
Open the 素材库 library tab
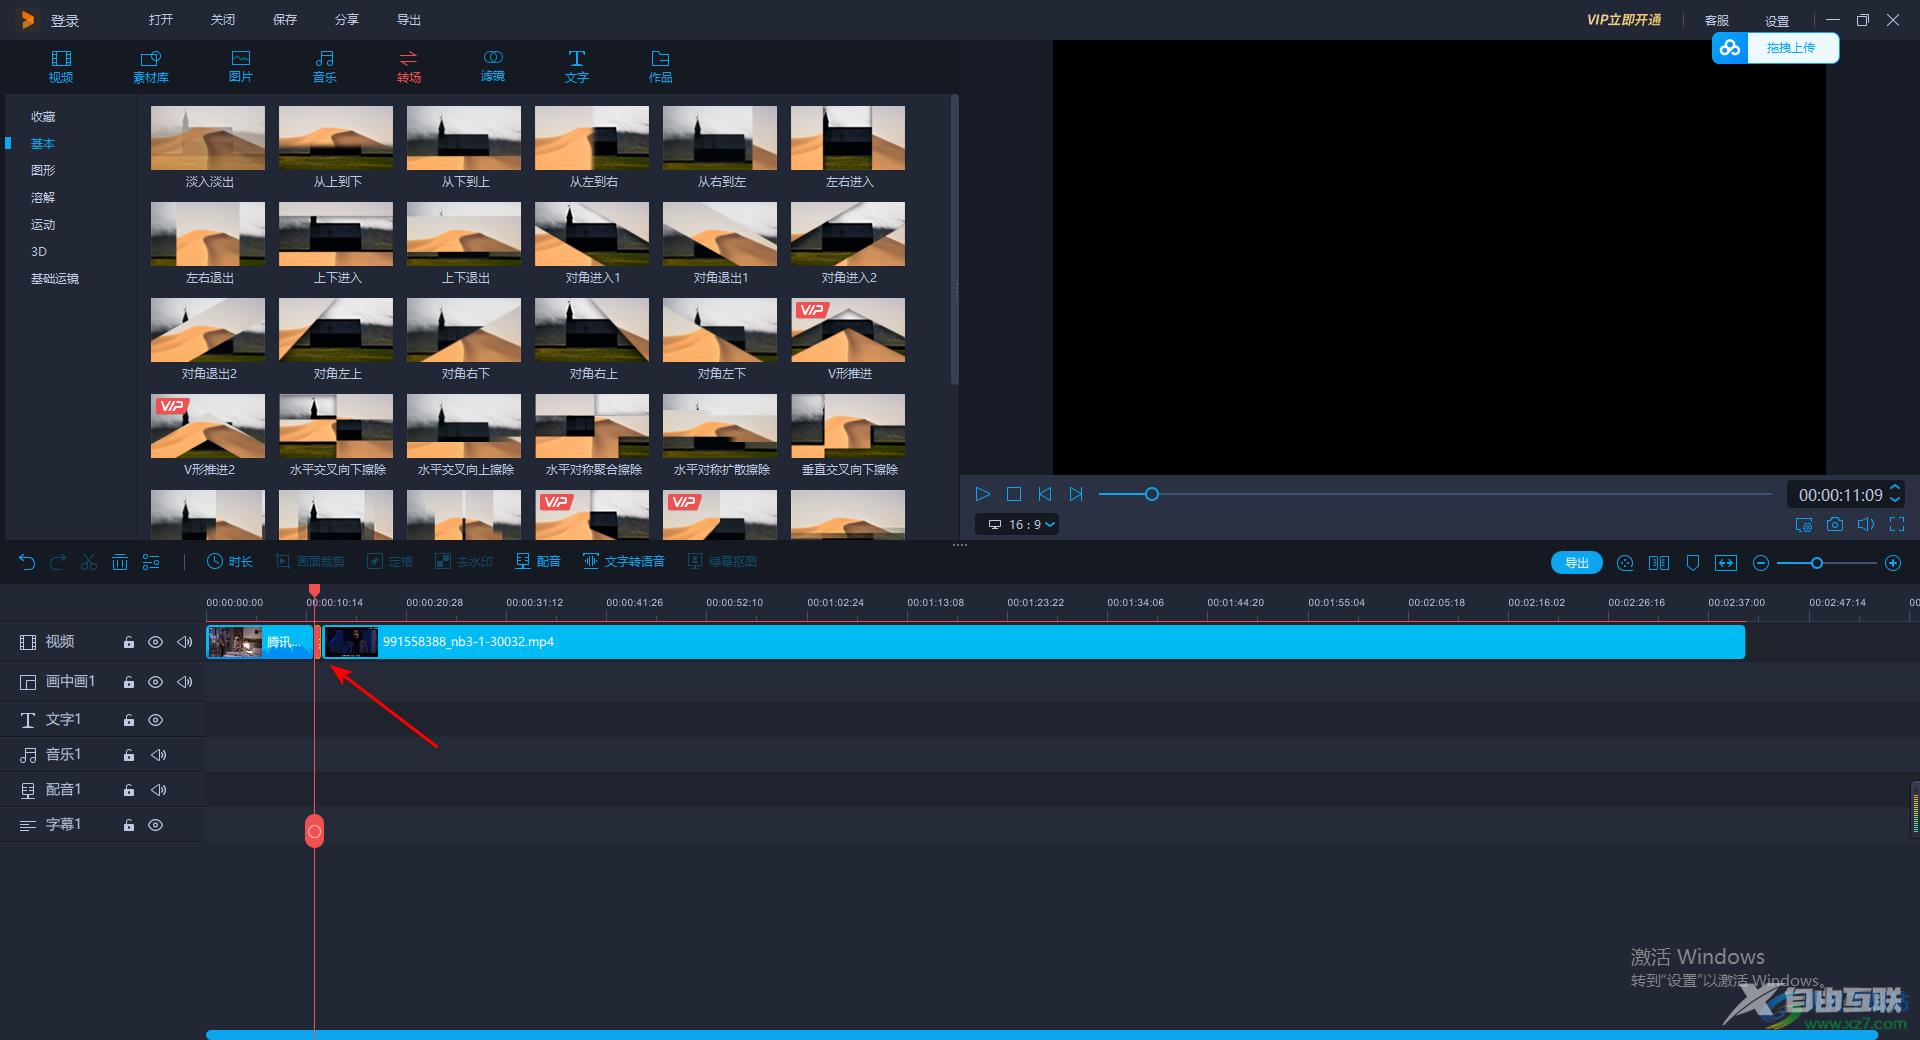coord(151,66)
